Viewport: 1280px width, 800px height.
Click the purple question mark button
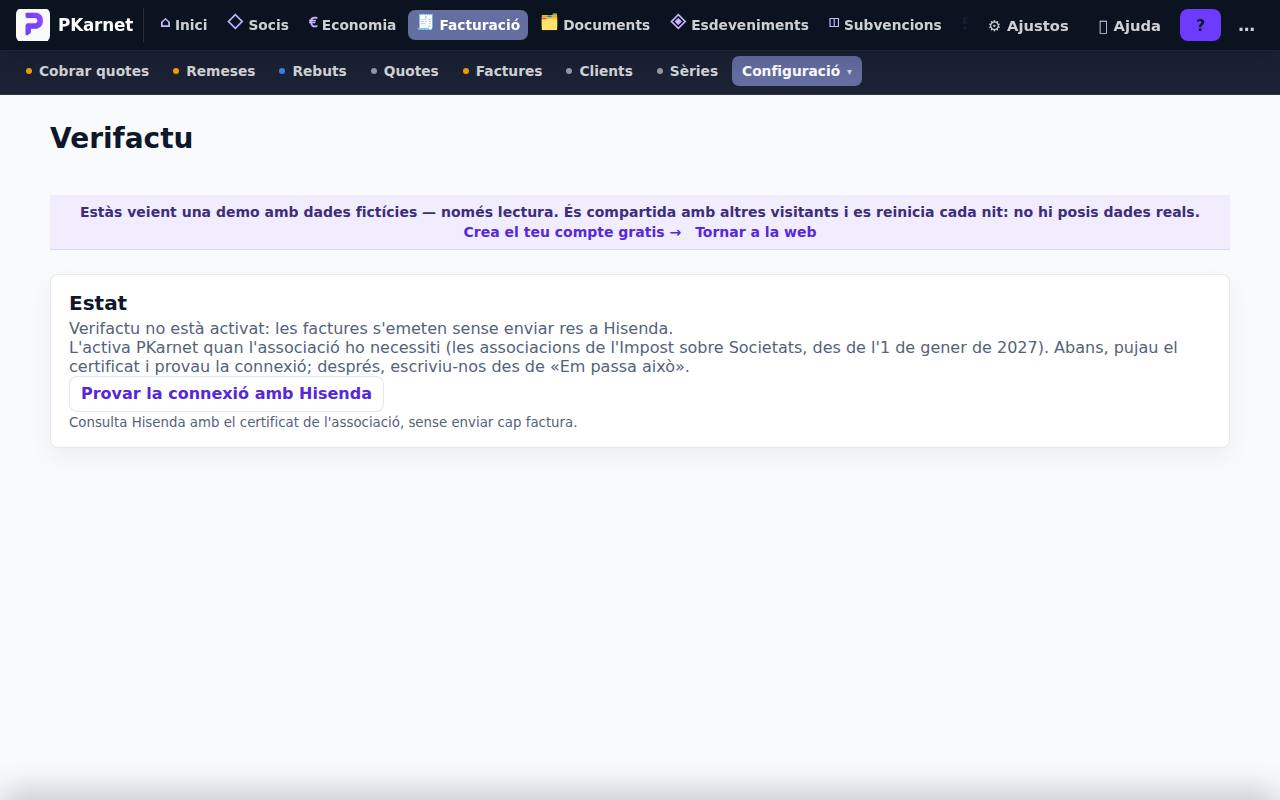[x=1200, y=26]
